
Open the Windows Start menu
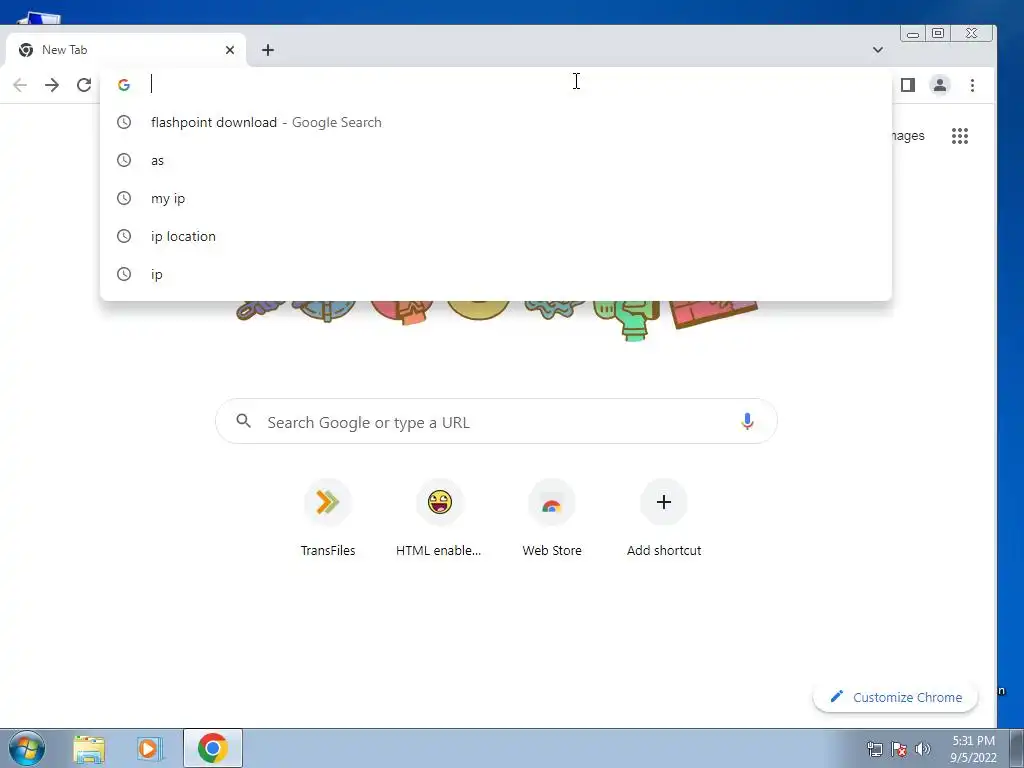click(x=27, y=748)
